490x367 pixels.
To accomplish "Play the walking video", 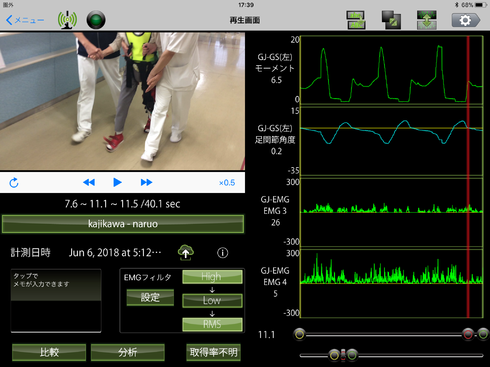I will pyautogui.click(x=117, y=182).
